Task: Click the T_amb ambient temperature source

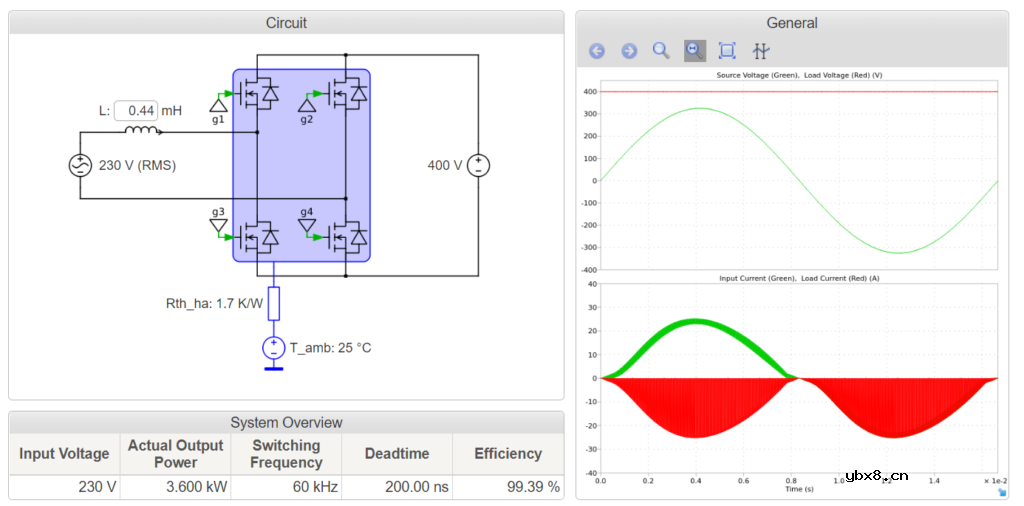Action: tap(273, 348)
